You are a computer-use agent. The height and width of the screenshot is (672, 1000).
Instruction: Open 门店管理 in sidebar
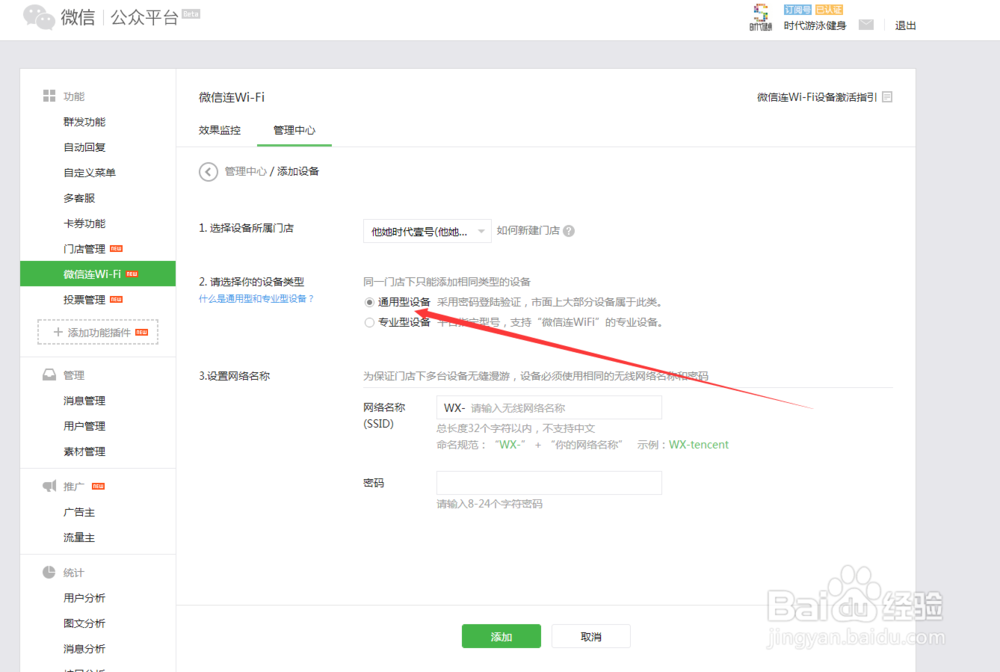click(84, 249)
